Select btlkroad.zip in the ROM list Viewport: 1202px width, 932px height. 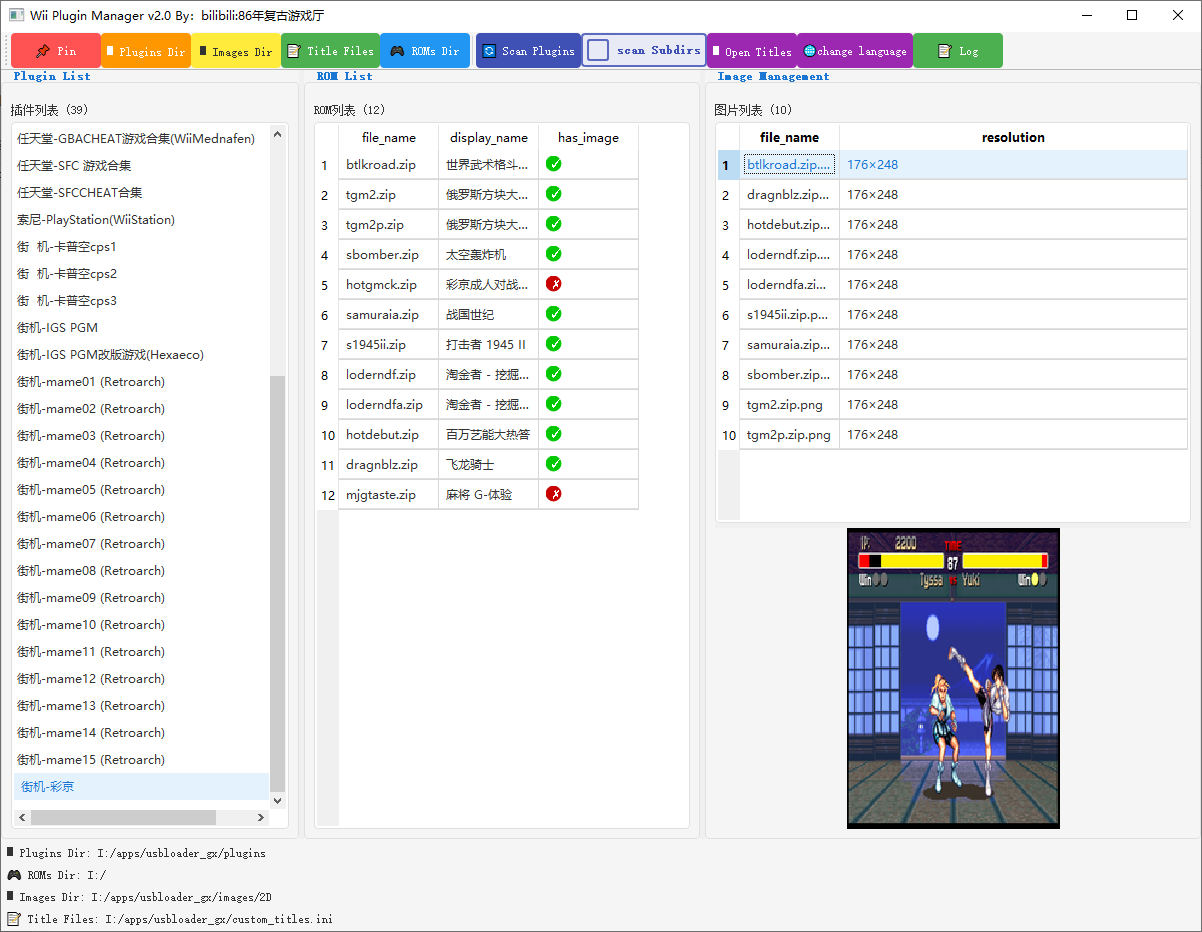tap(388, 165)
